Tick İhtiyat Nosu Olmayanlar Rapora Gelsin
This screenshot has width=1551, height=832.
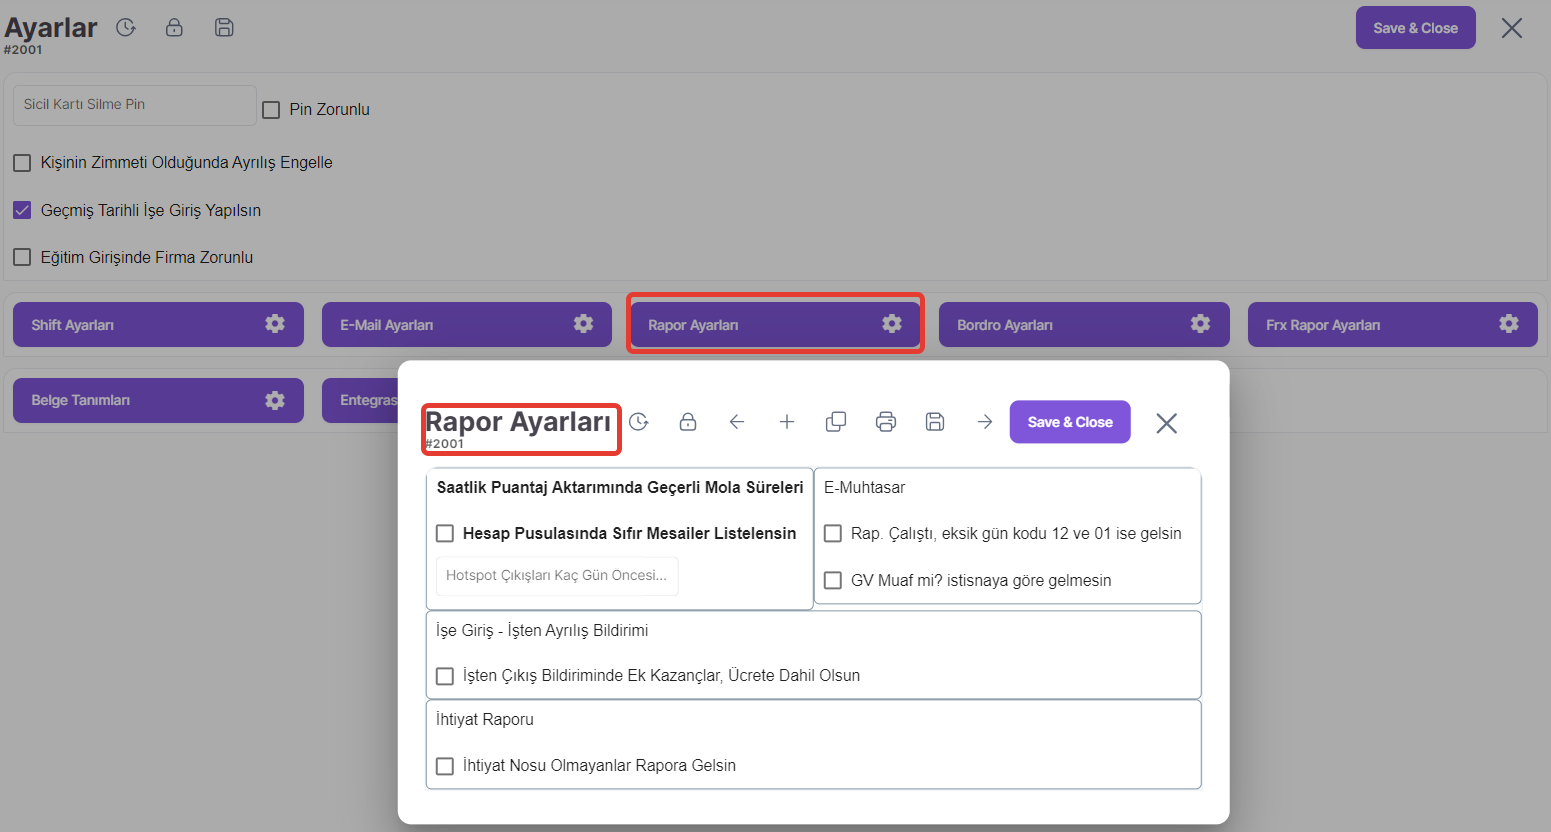click(445, 766)
